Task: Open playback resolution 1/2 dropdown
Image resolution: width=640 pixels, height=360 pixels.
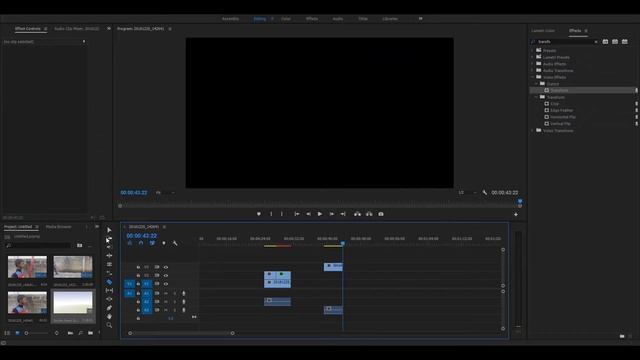Action: point(467,193)
